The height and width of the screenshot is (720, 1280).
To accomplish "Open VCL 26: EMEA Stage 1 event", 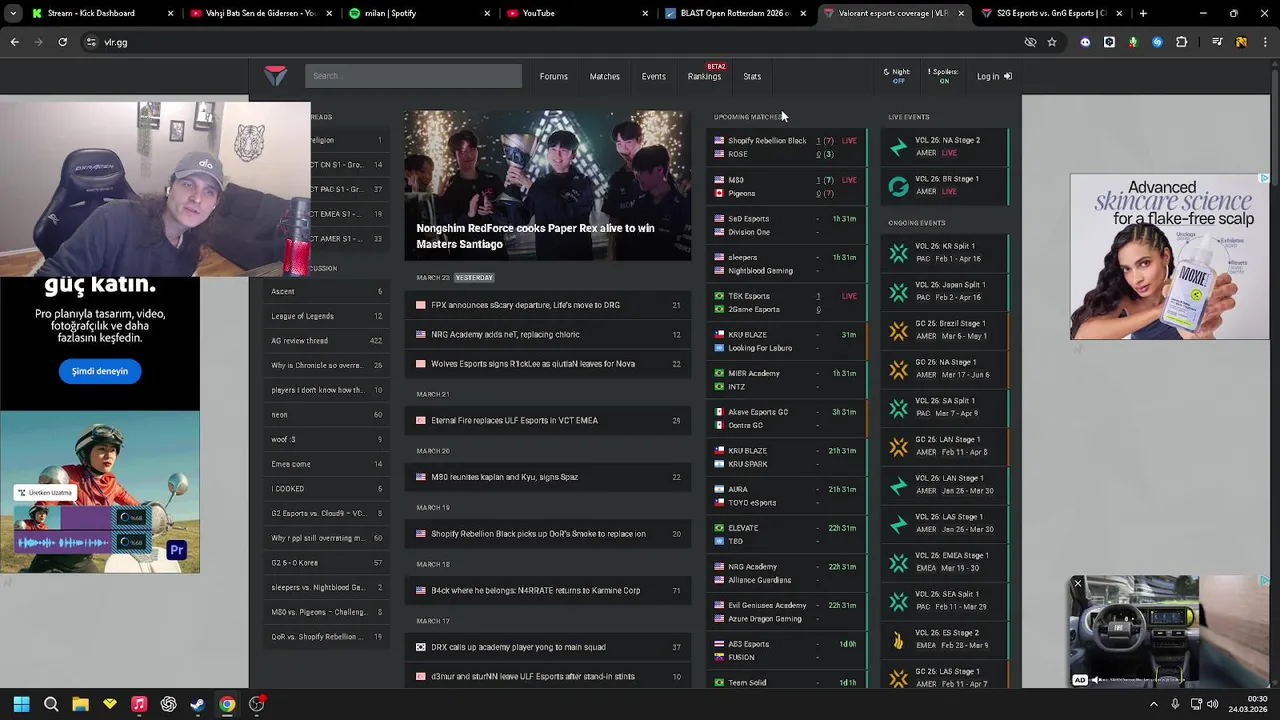I will [945, 561].
